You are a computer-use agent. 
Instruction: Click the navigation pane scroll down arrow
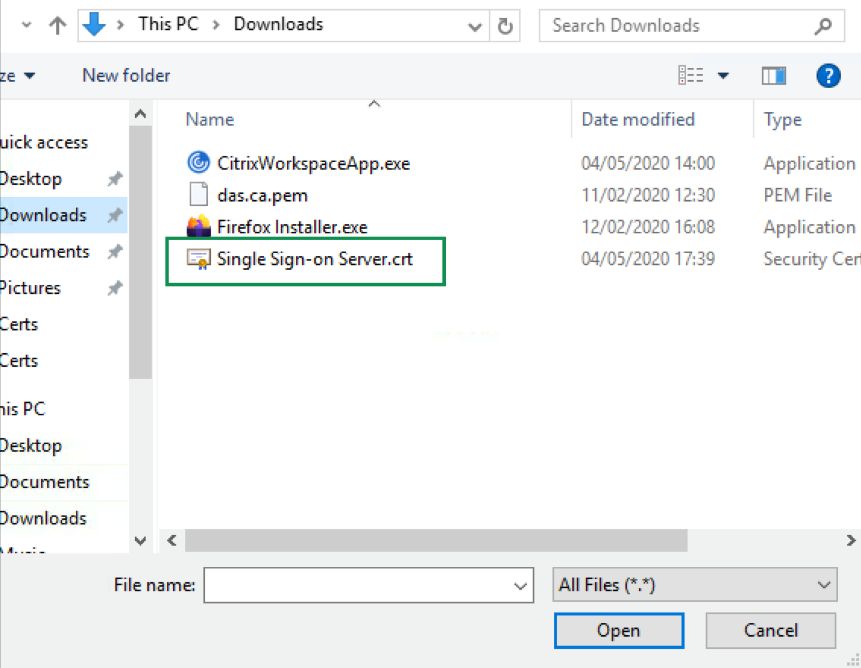141,541
